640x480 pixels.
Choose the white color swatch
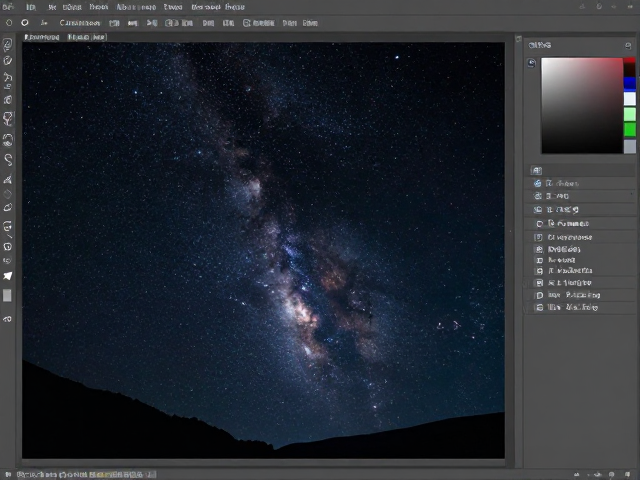coord(629,98)
